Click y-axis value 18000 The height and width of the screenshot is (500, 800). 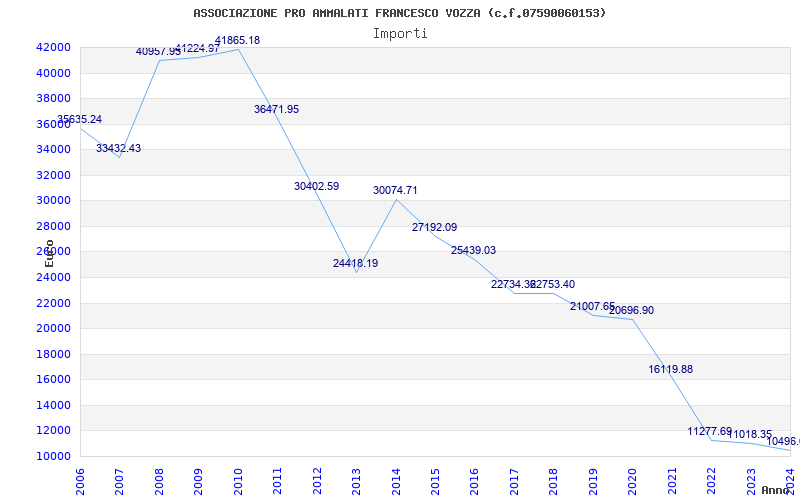tap(53, 354)
